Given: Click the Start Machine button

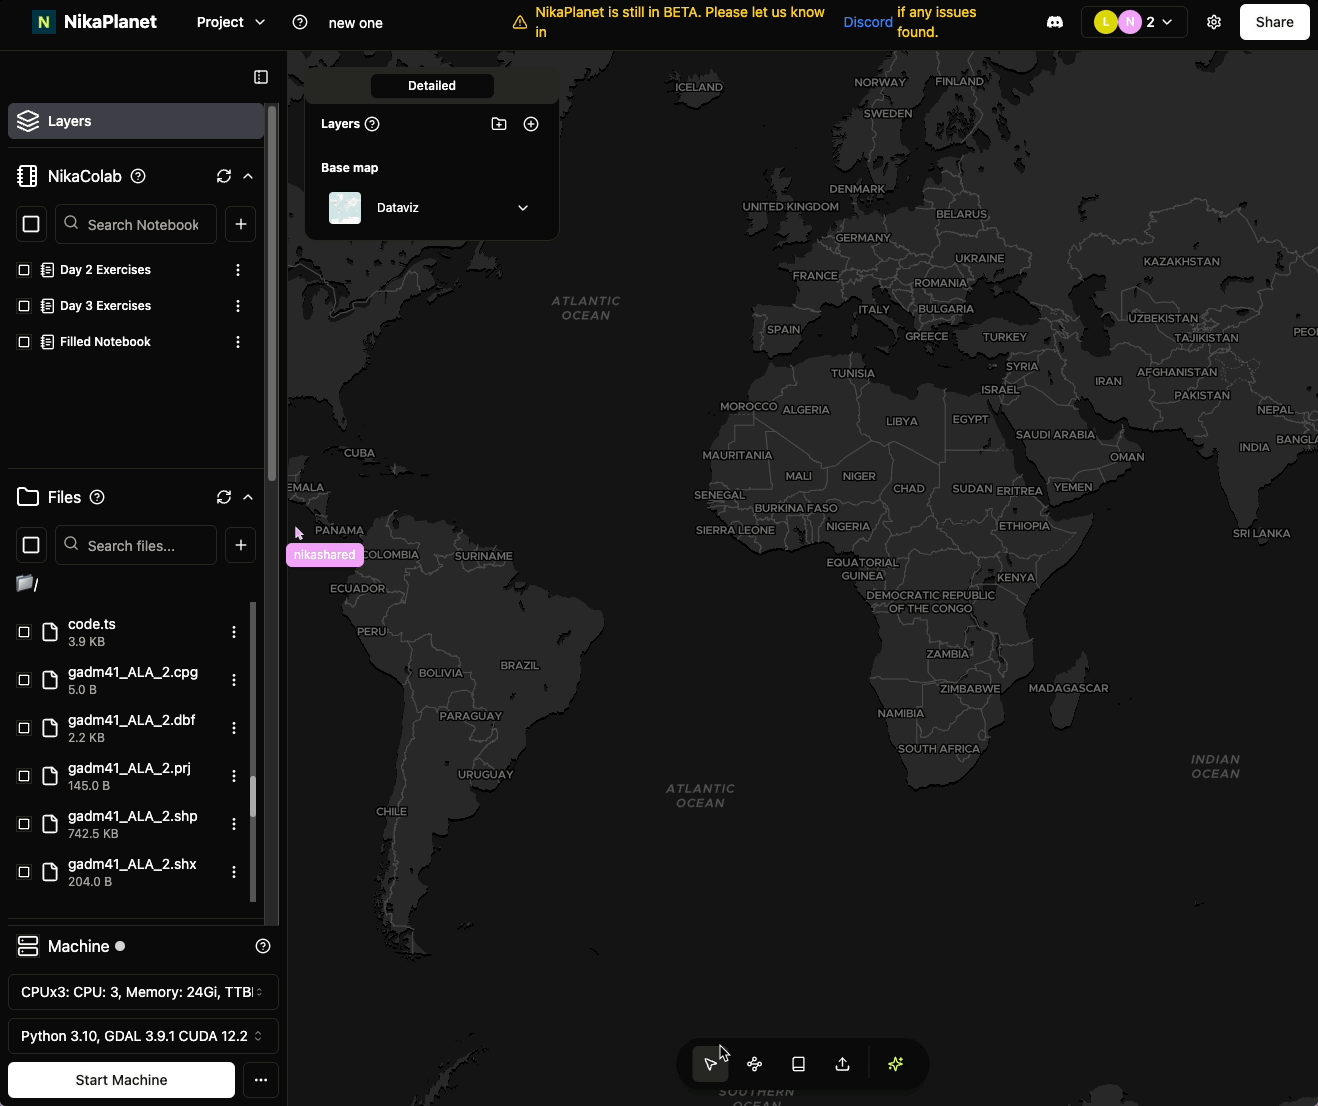Looking at the screenshot, I should 121,1080.
